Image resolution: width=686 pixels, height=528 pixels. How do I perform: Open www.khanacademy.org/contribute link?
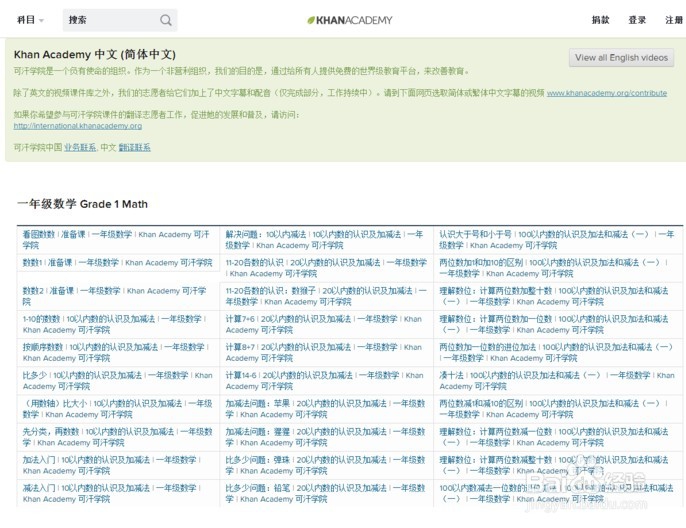point(607,93)
